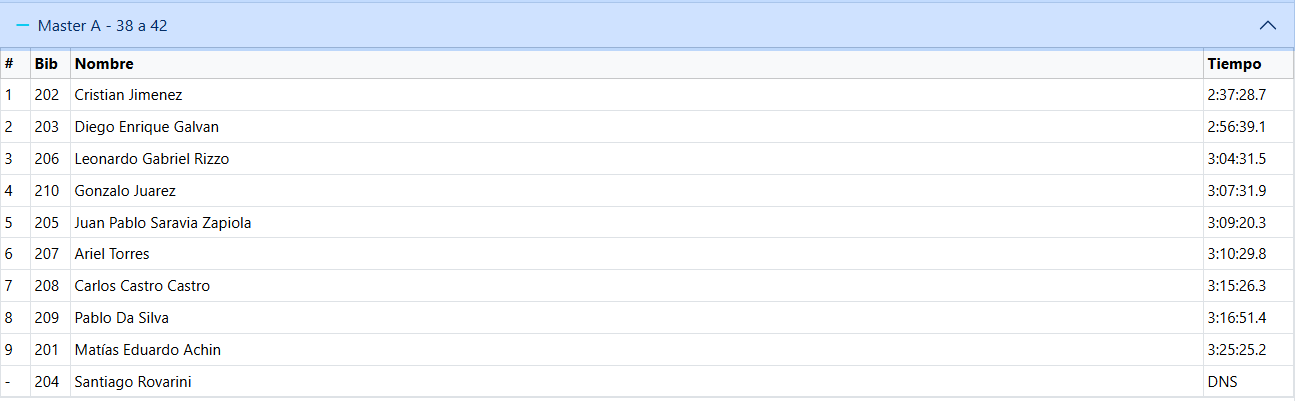Click the Bib column header

point(46,64)
